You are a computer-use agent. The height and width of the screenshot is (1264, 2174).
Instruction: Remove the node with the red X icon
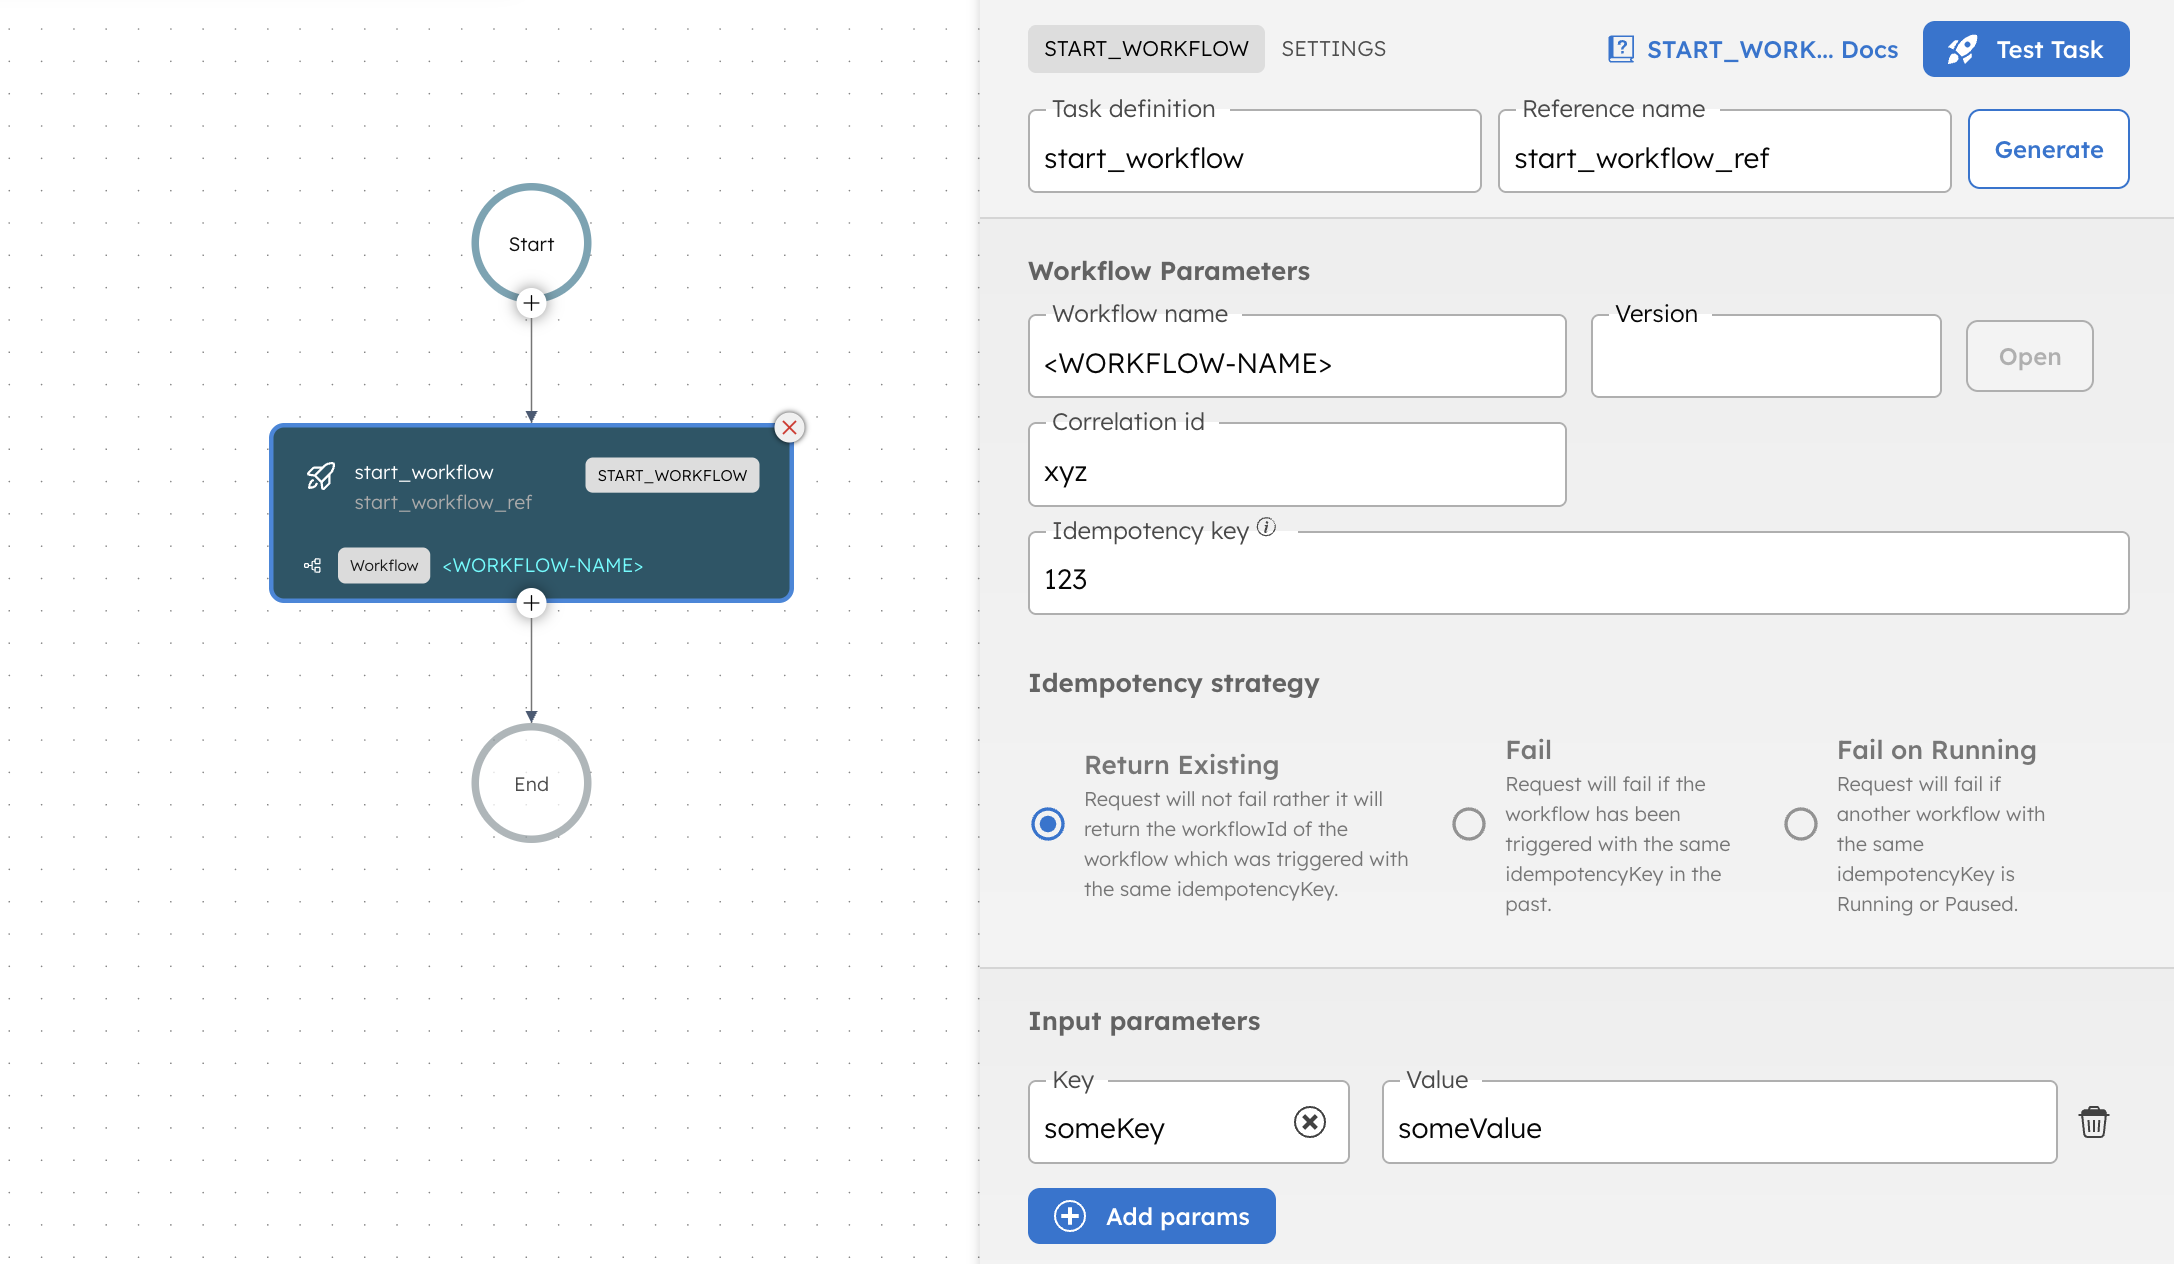789,428
